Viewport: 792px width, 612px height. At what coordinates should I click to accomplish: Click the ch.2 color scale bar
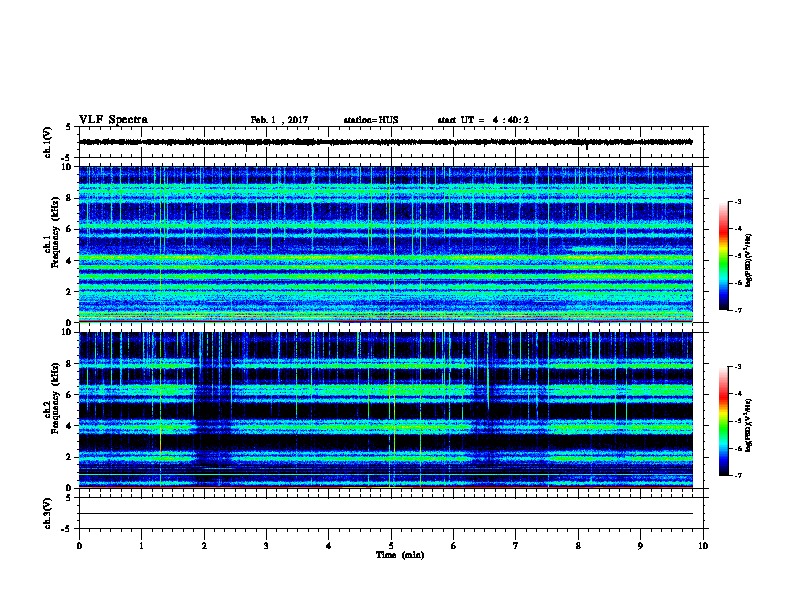(x=723, y=421)
